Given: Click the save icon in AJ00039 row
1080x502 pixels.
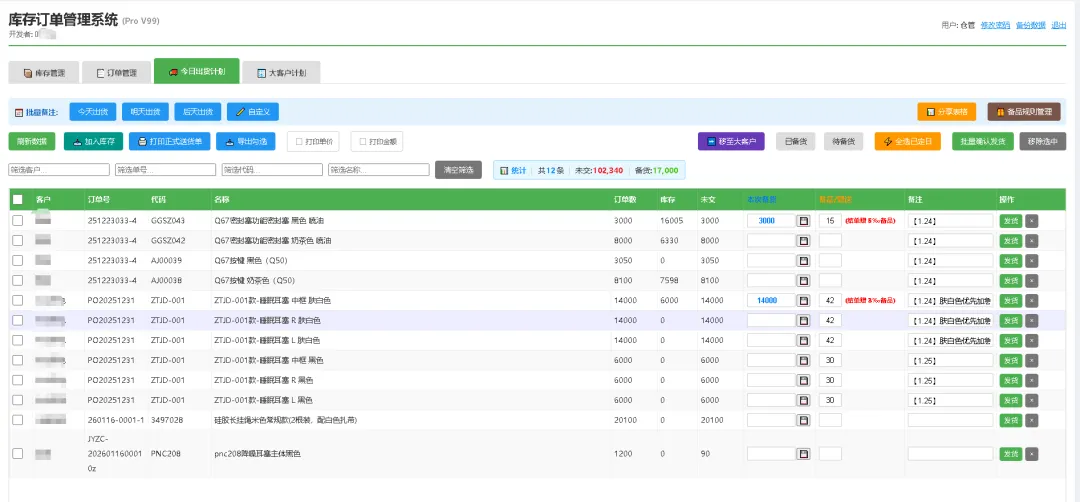Looking at the screenshot, I should pyautogui.click(x=803, y=261).
